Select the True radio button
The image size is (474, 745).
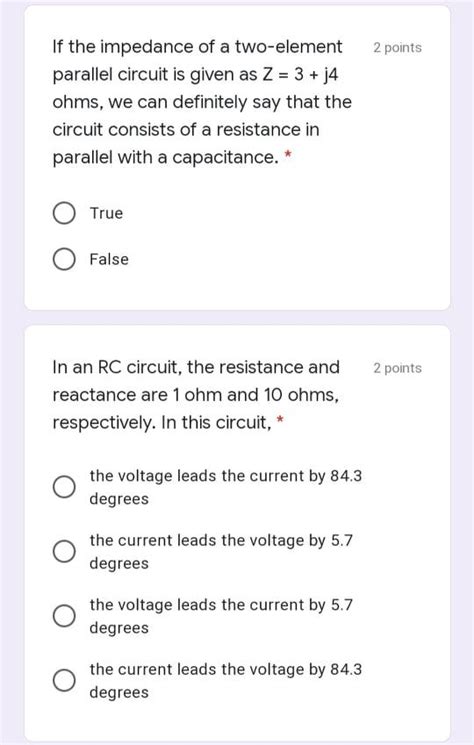point(64,213)
